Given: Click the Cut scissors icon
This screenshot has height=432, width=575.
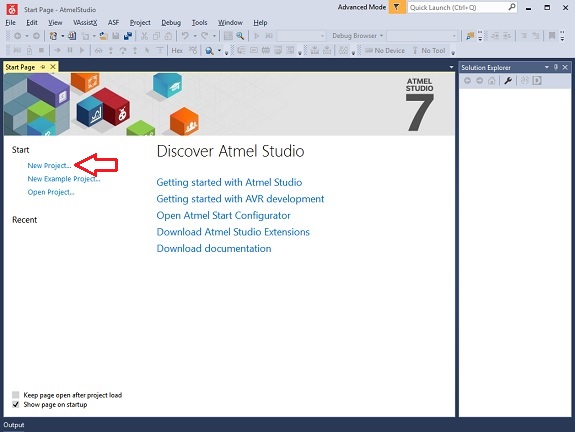Looking at the screenshot, I should tap(144, 36).
